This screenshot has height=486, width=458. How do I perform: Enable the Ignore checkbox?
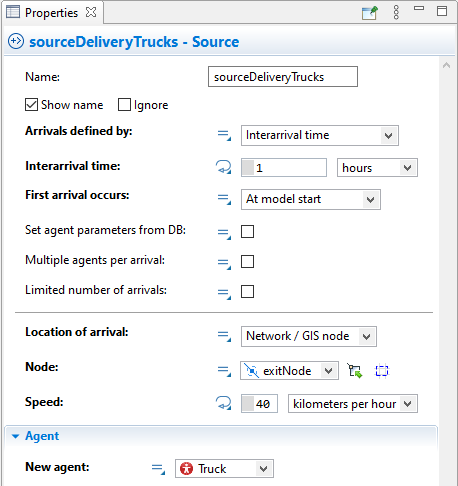[124, 105]
